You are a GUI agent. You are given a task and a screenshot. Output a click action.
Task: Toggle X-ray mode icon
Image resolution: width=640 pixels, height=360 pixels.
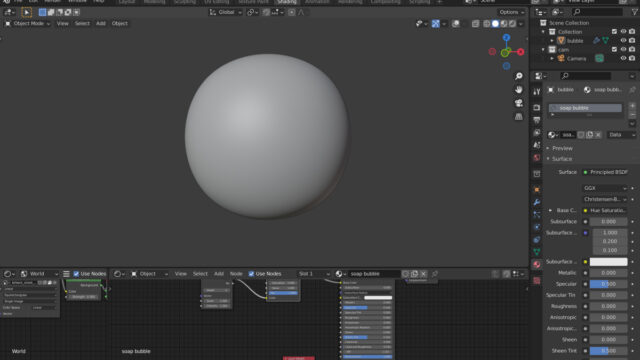476,24
